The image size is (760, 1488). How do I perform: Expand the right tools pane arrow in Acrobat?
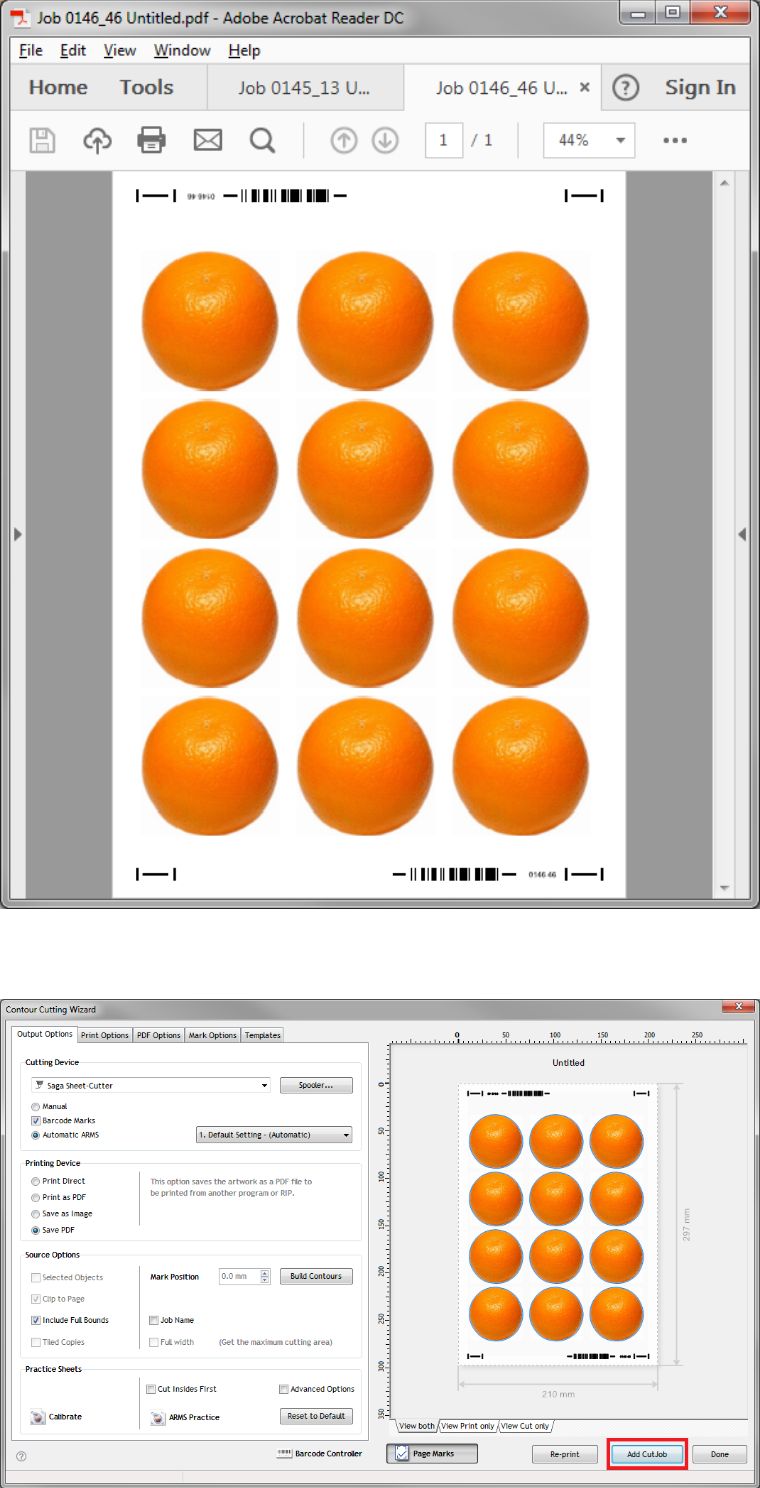click(x=742, y=535)
